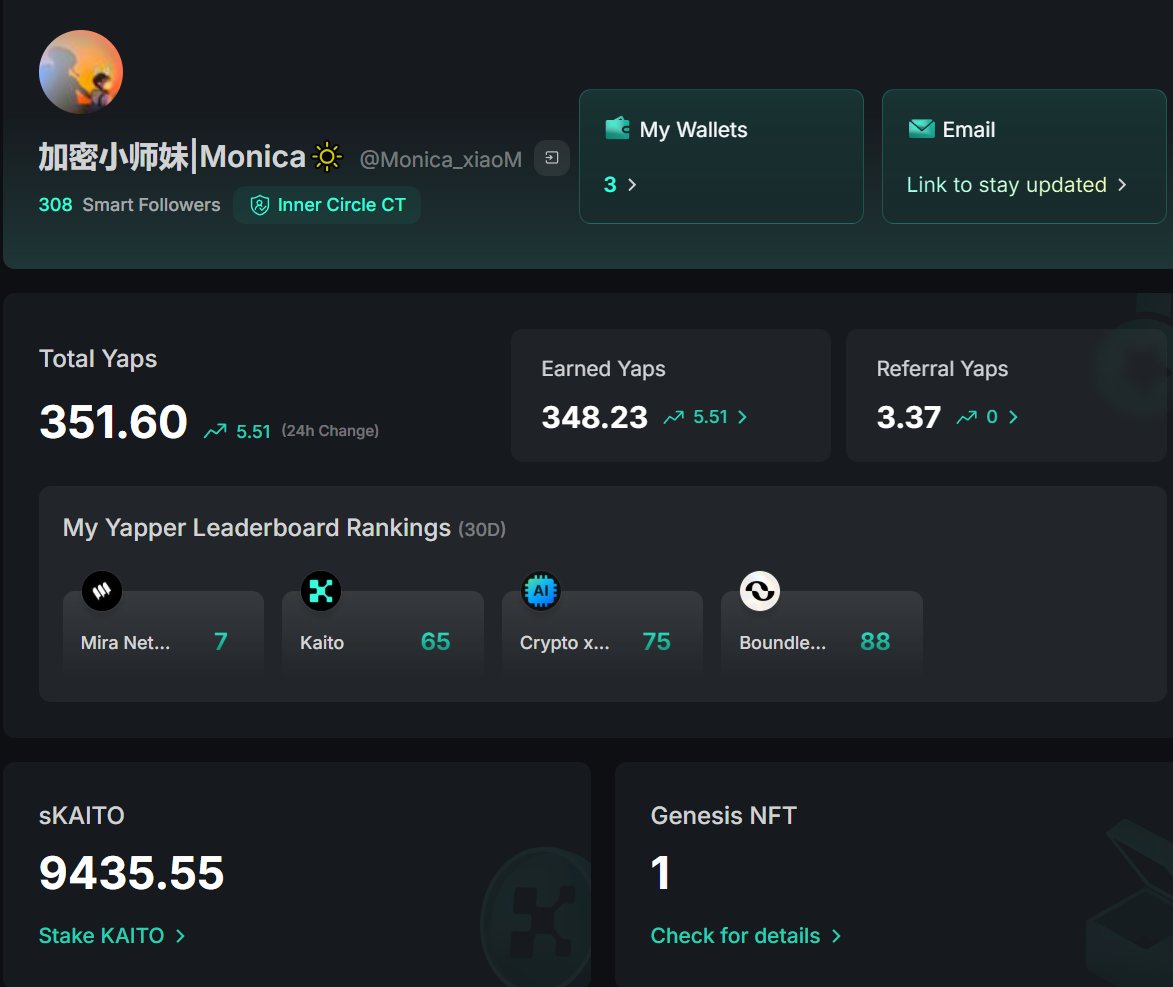Click the profile avatar picture

tap(81, 72)
